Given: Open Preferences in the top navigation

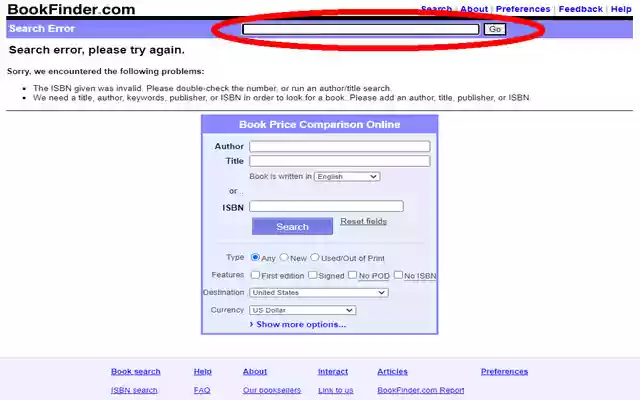Looking at the screenshot, I should coord(523,9).
